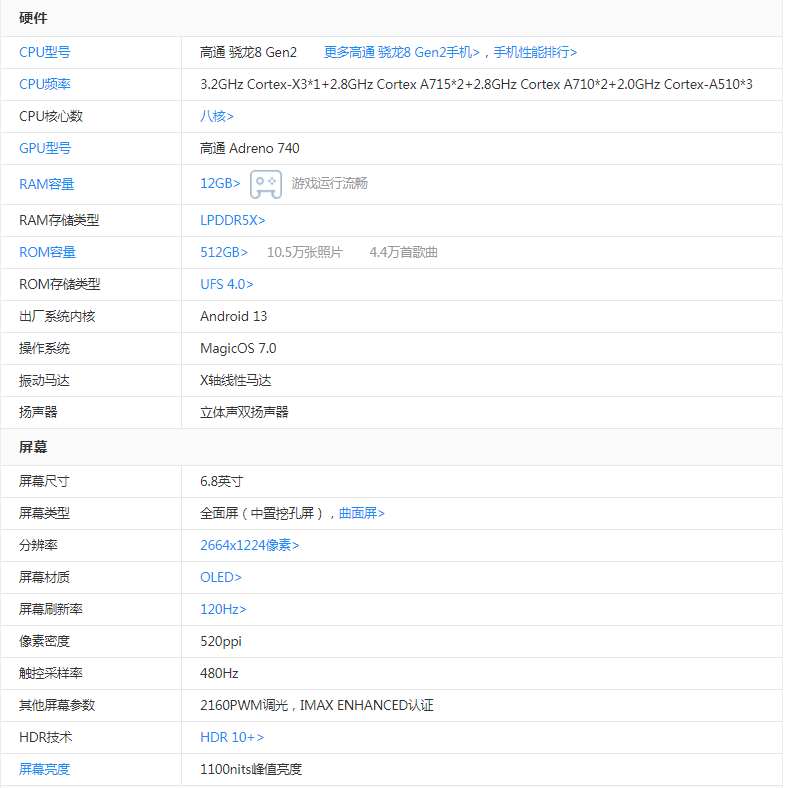Click the 全面屏（中置挖孔屏） text

pyautogui.click(x=262, y=514)
